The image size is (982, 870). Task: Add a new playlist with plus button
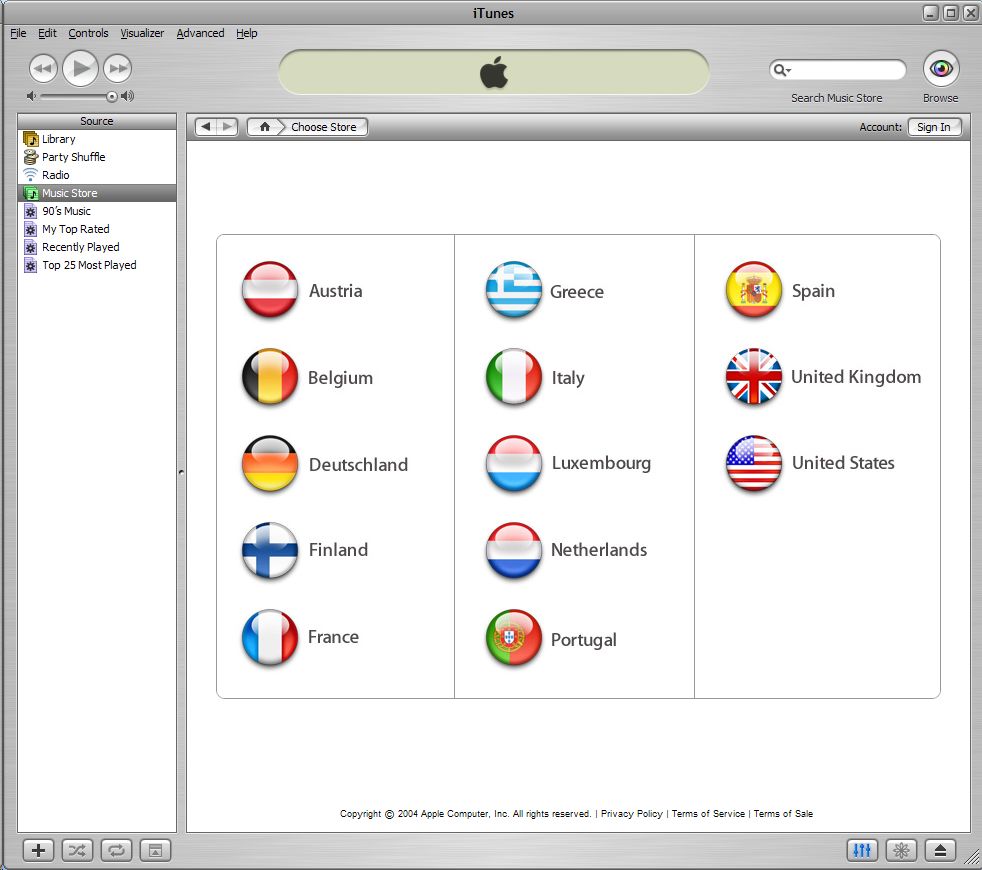click(38, 850)
